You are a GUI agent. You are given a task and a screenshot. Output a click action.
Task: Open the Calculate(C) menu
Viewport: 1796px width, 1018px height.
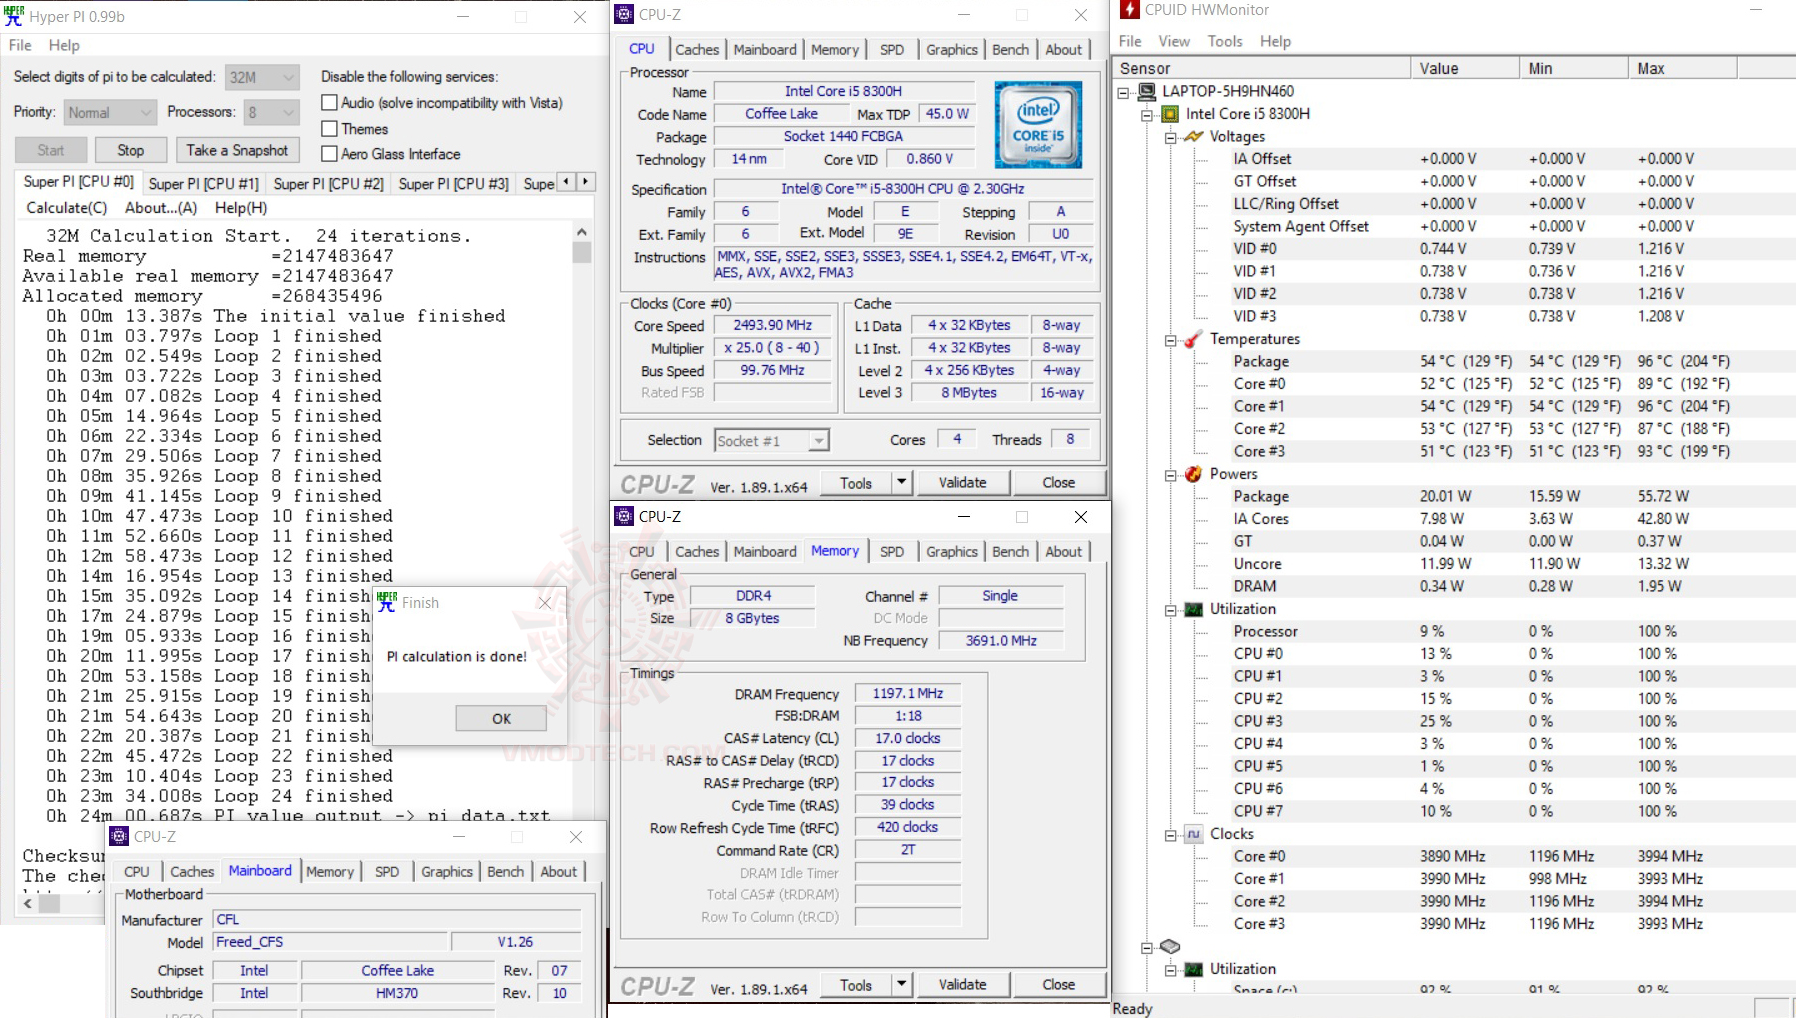(x=66, y=208)
